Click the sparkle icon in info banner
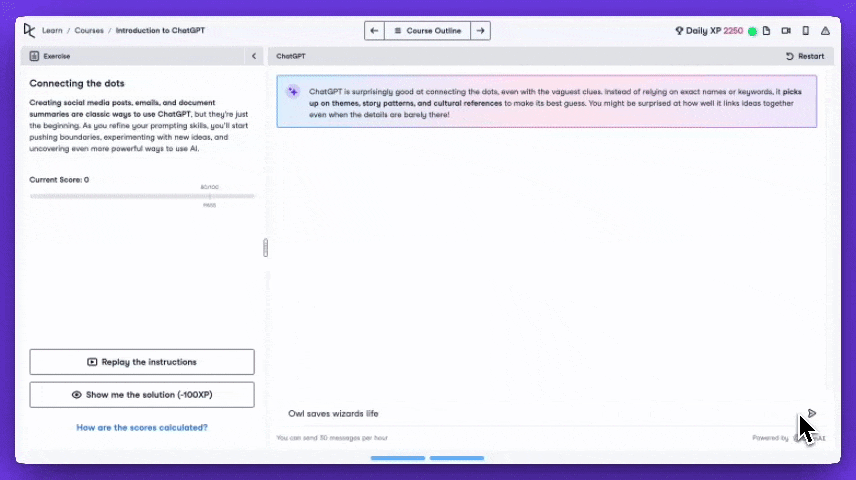The width and height of the screenshot is (856, 480). tap(293, 91)
